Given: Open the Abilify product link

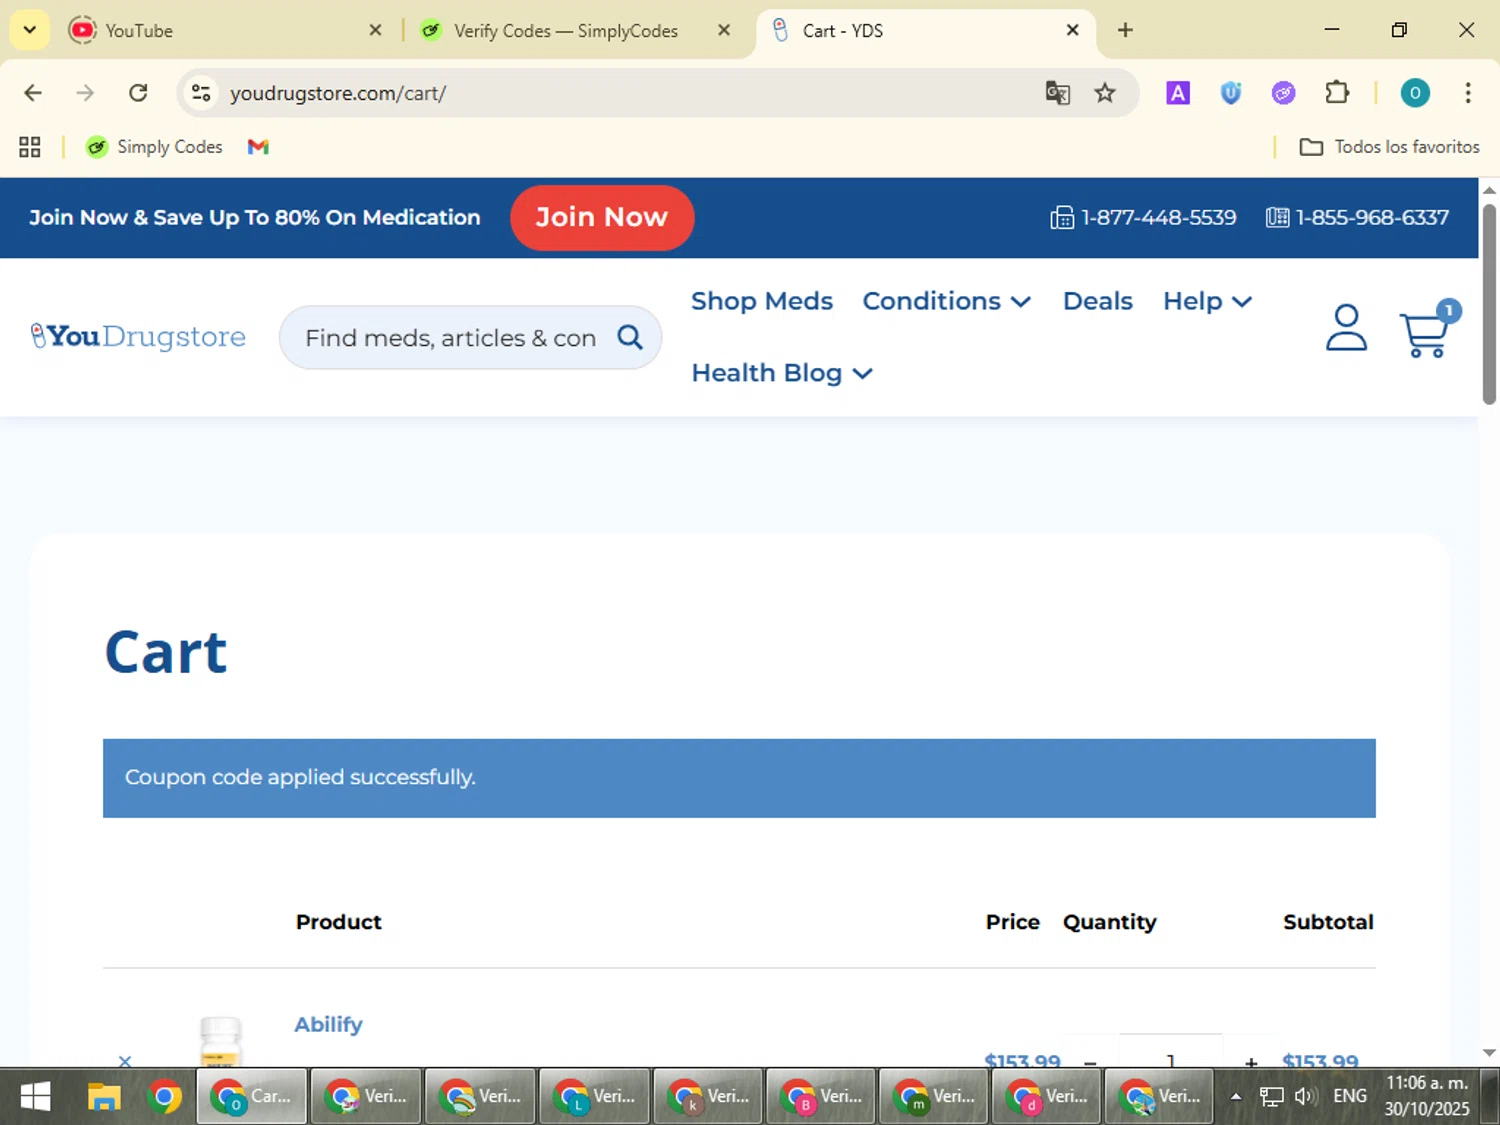Looking at the screenshot, I should point(328,1024).
